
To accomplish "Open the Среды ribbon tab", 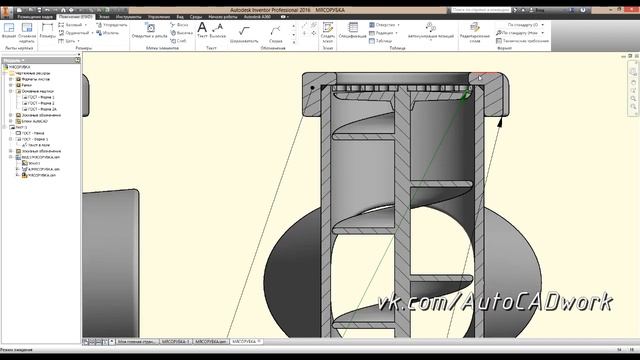I will pyautogui.click(x=196, y=17).
